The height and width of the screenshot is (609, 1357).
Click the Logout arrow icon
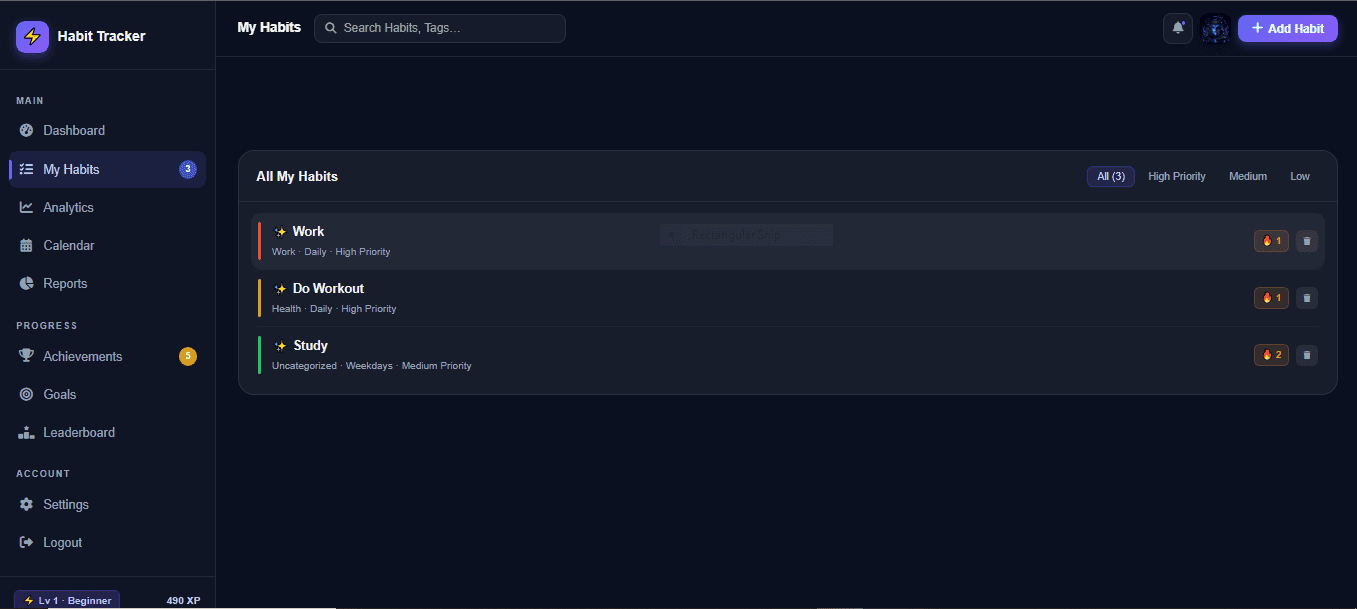(26, 542)
